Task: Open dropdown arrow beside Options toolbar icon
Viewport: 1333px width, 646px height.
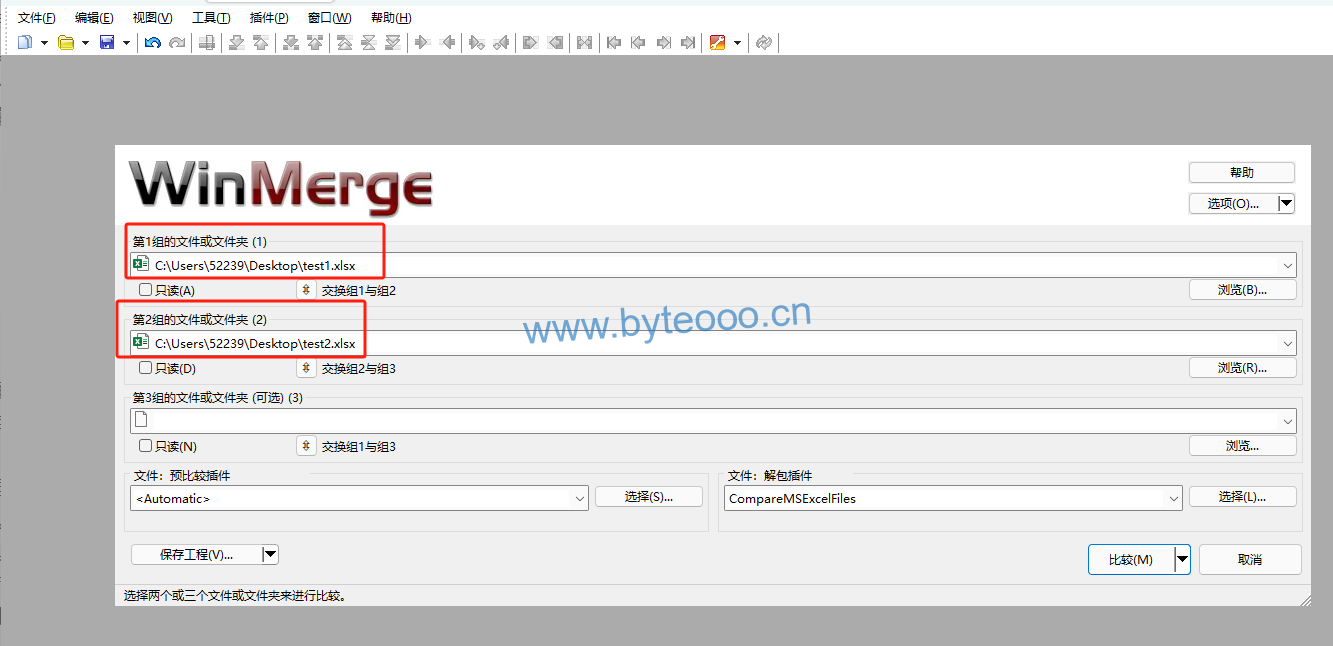Action: (x=737, y=42)
